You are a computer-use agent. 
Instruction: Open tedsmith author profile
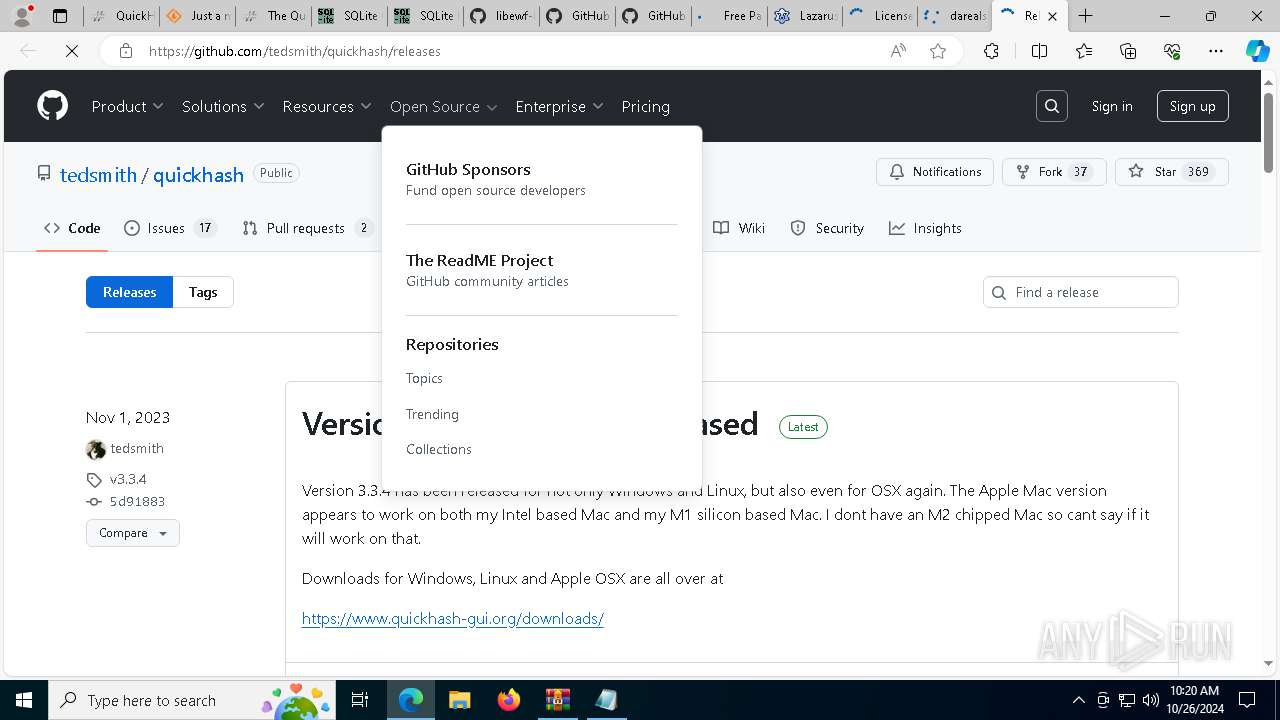137,448
